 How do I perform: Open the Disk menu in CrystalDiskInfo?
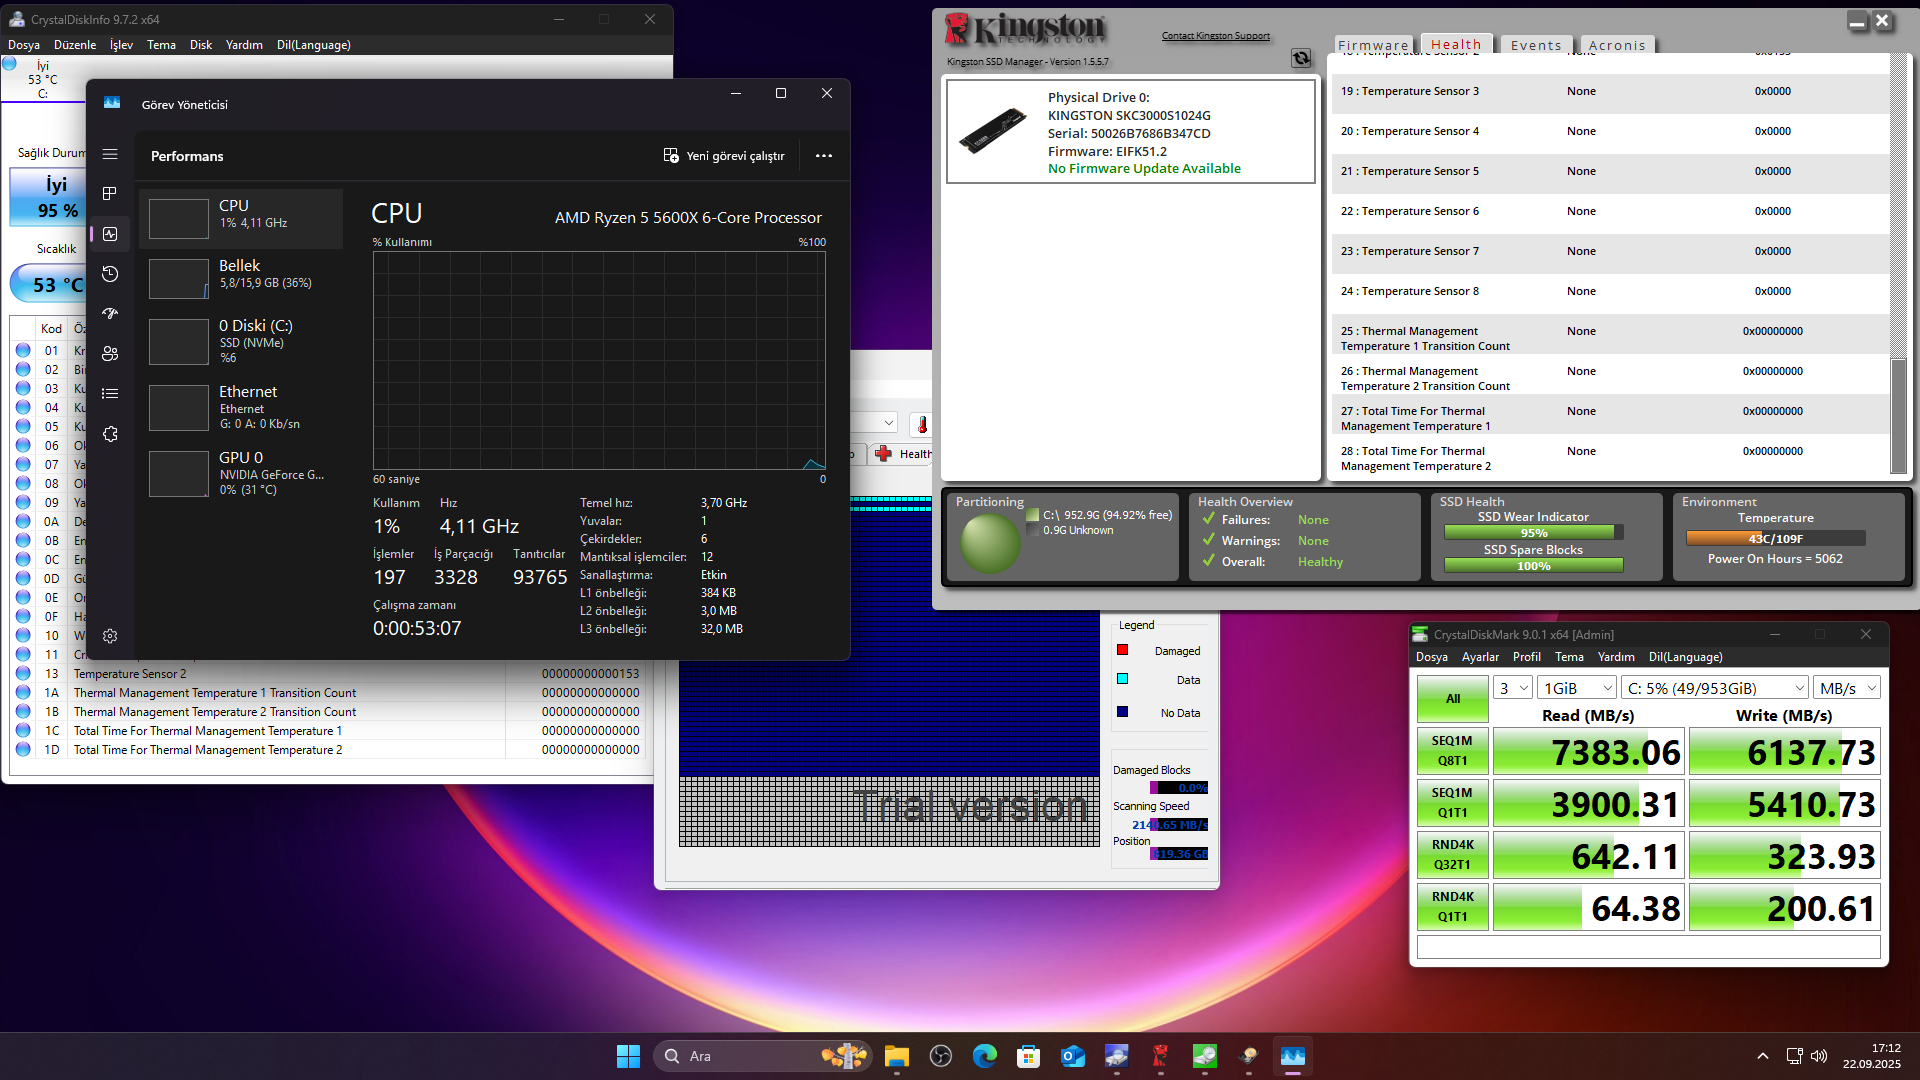click(x=201, y=45)
